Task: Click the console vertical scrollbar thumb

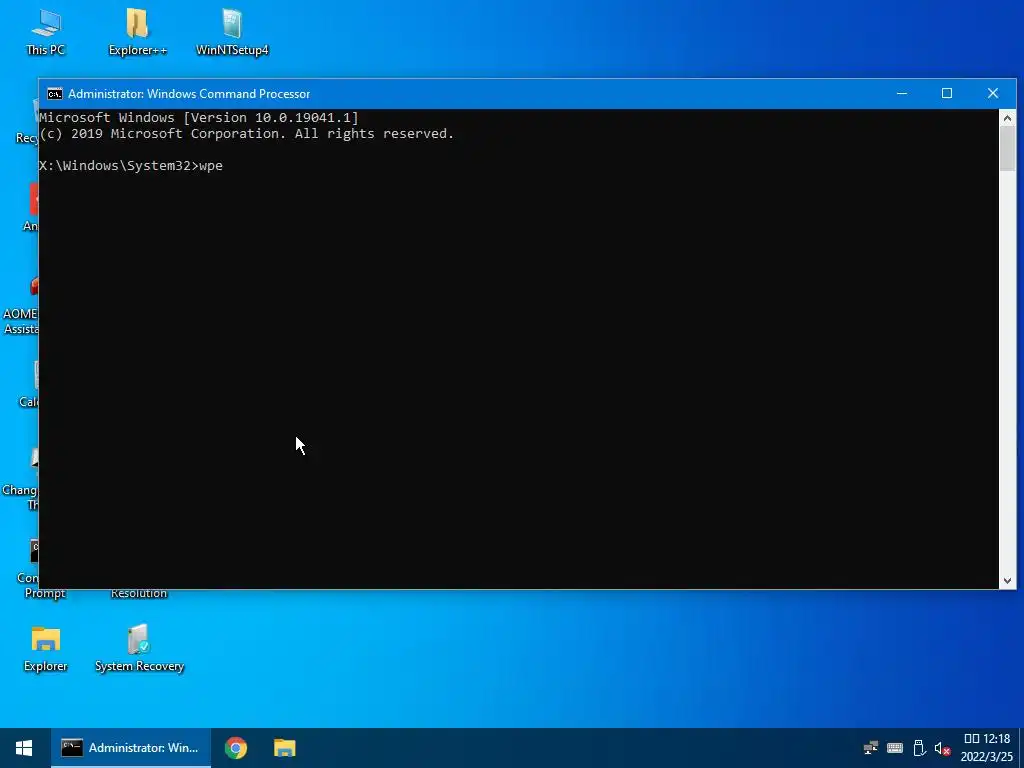Action: point(1007,149)
